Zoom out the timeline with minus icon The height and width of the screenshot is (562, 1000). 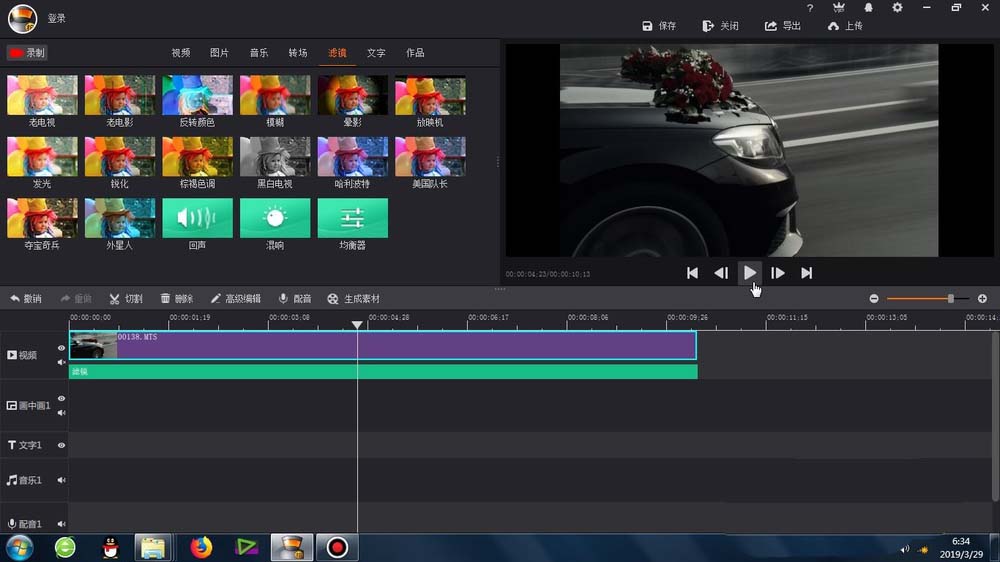tap(874, 299)
